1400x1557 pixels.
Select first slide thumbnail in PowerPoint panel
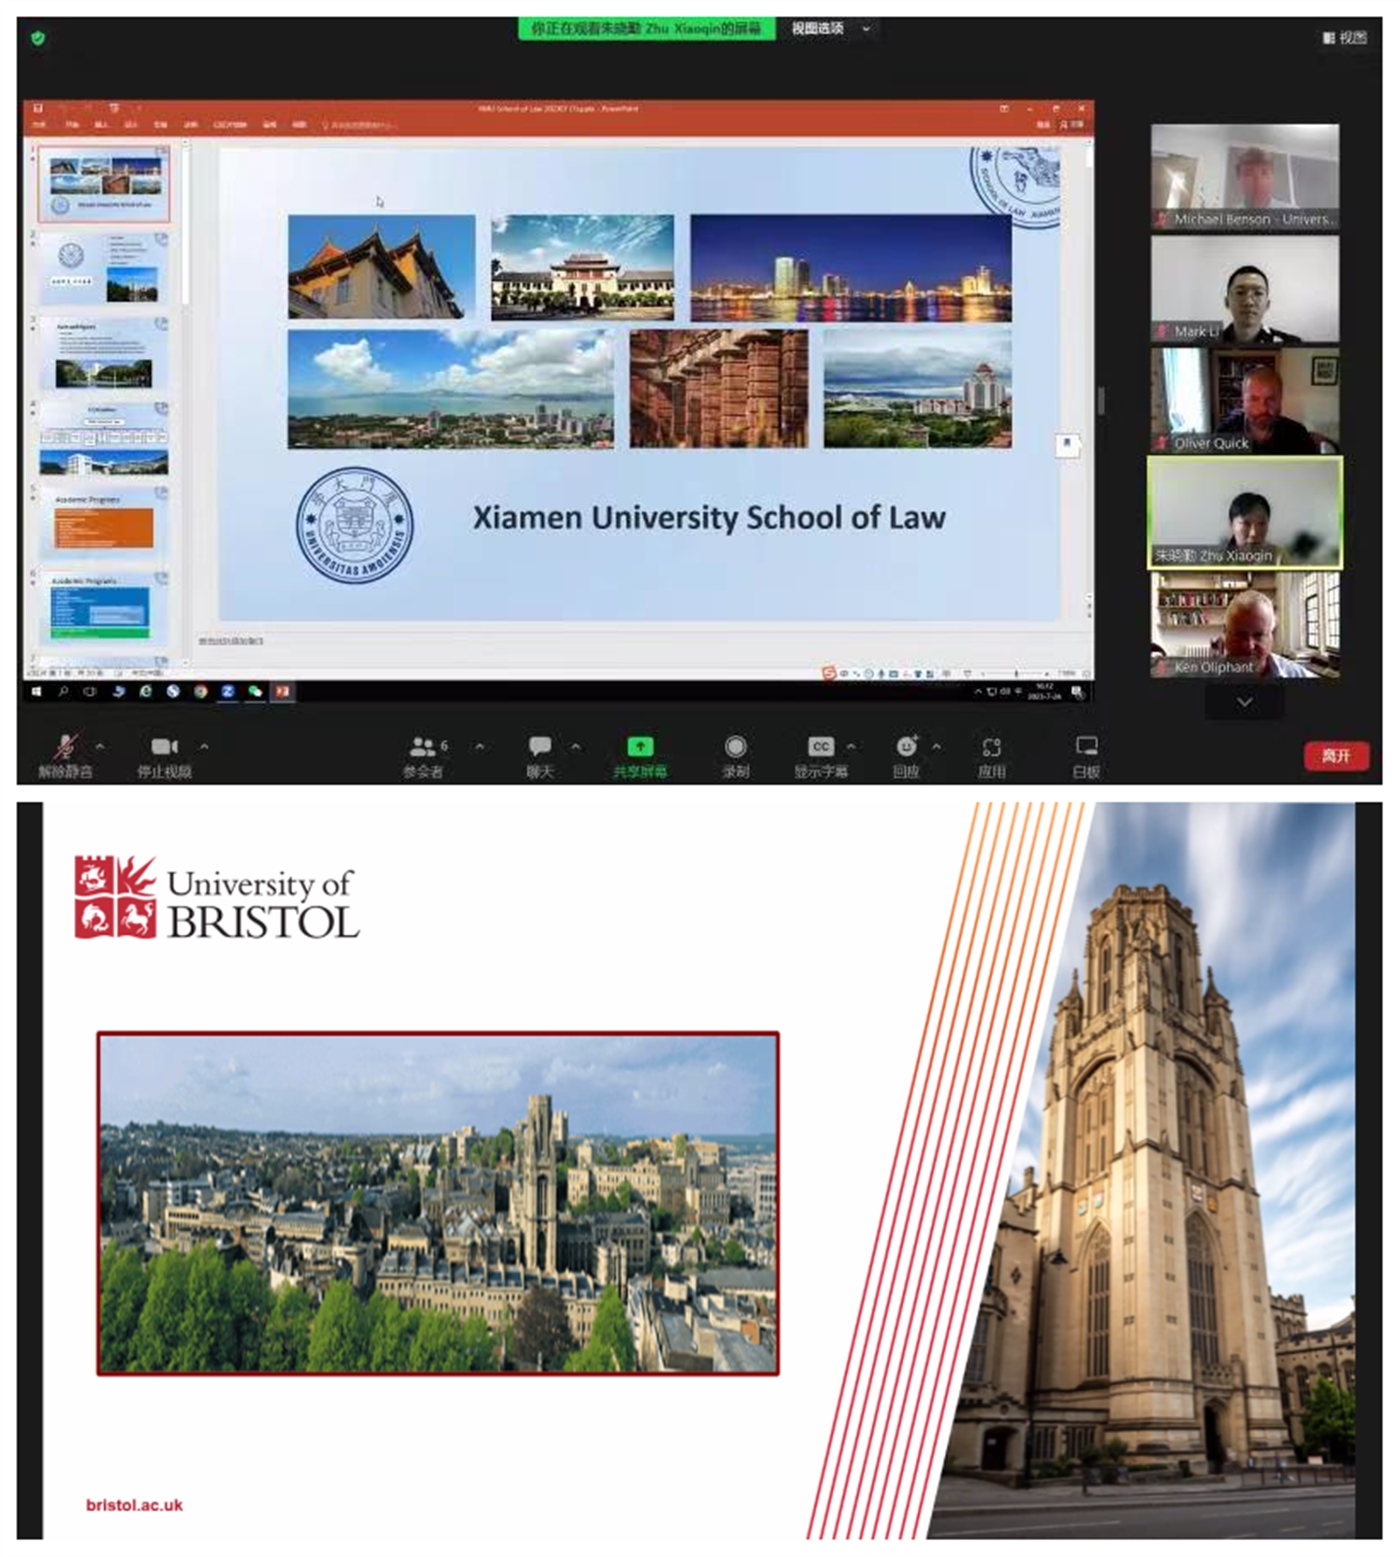[x=104, y=184]
